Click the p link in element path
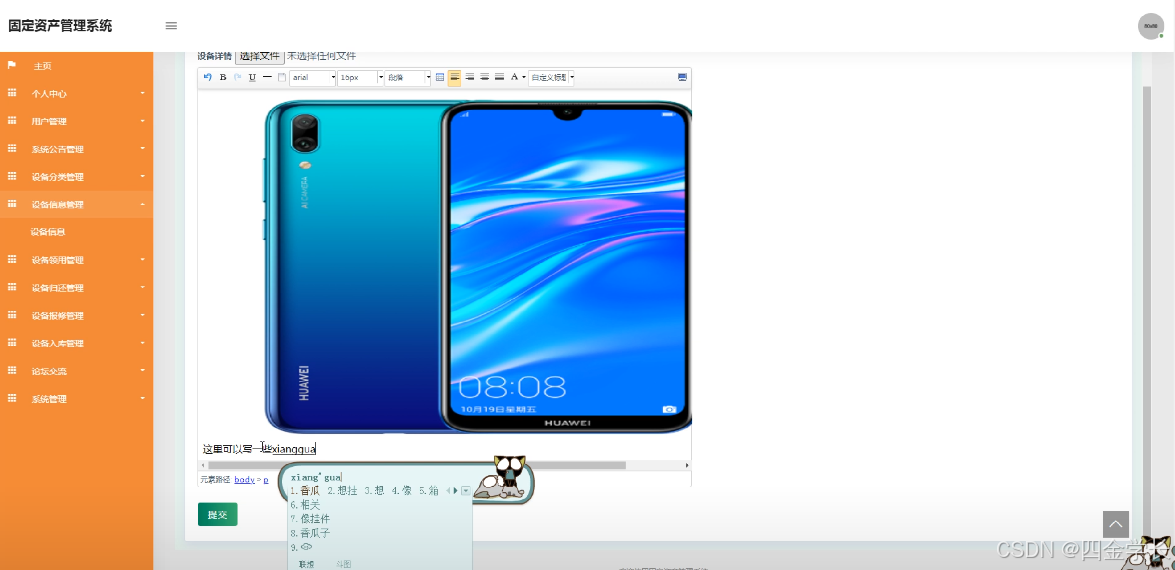The width and height of the screenshot is (1175, 570). pos(265,479)
